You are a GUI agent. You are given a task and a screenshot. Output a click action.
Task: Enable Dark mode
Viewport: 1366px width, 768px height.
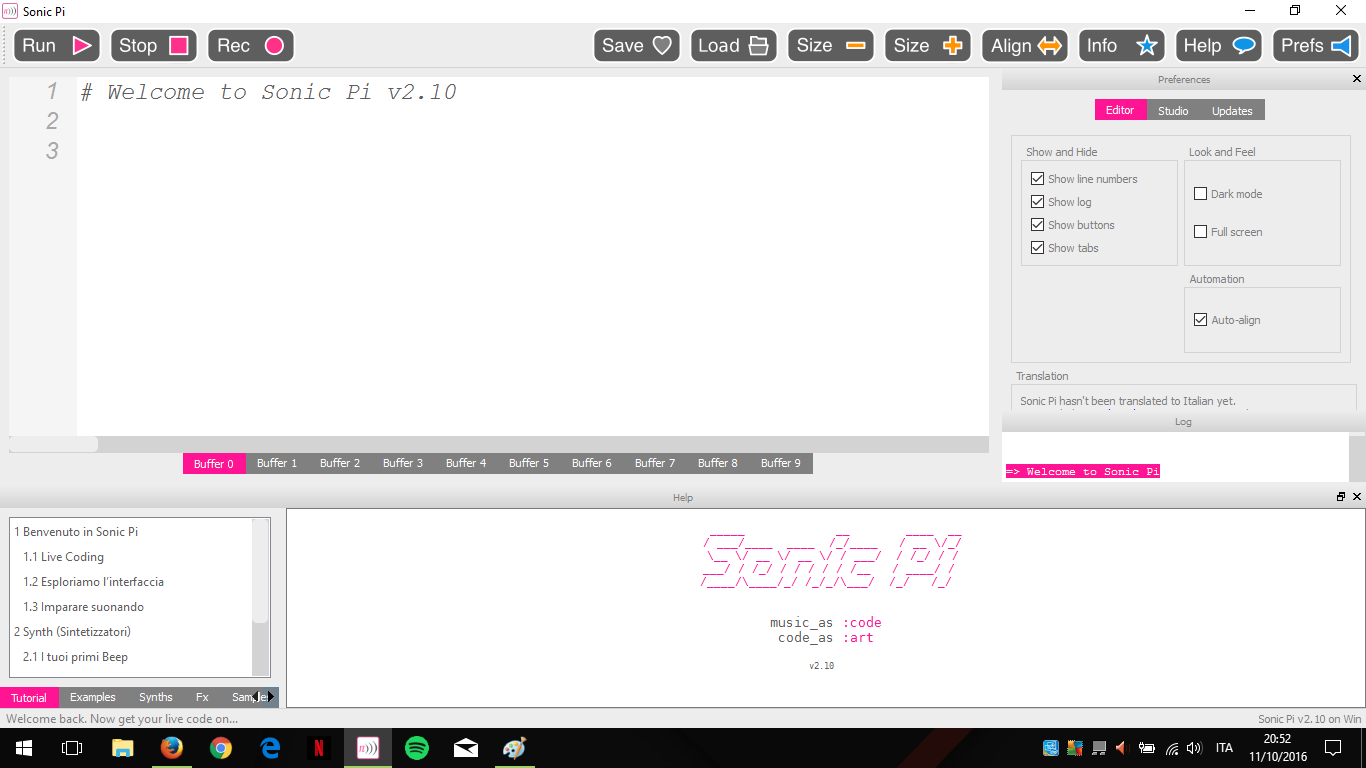pos(1199,193)
